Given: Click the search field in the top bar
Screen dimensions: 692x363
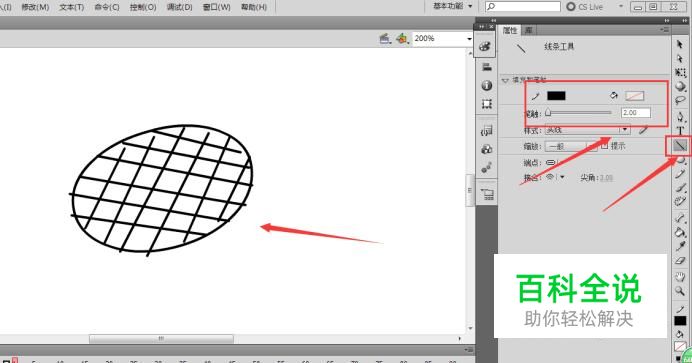Looking at the screenshot, I should 523,7.
